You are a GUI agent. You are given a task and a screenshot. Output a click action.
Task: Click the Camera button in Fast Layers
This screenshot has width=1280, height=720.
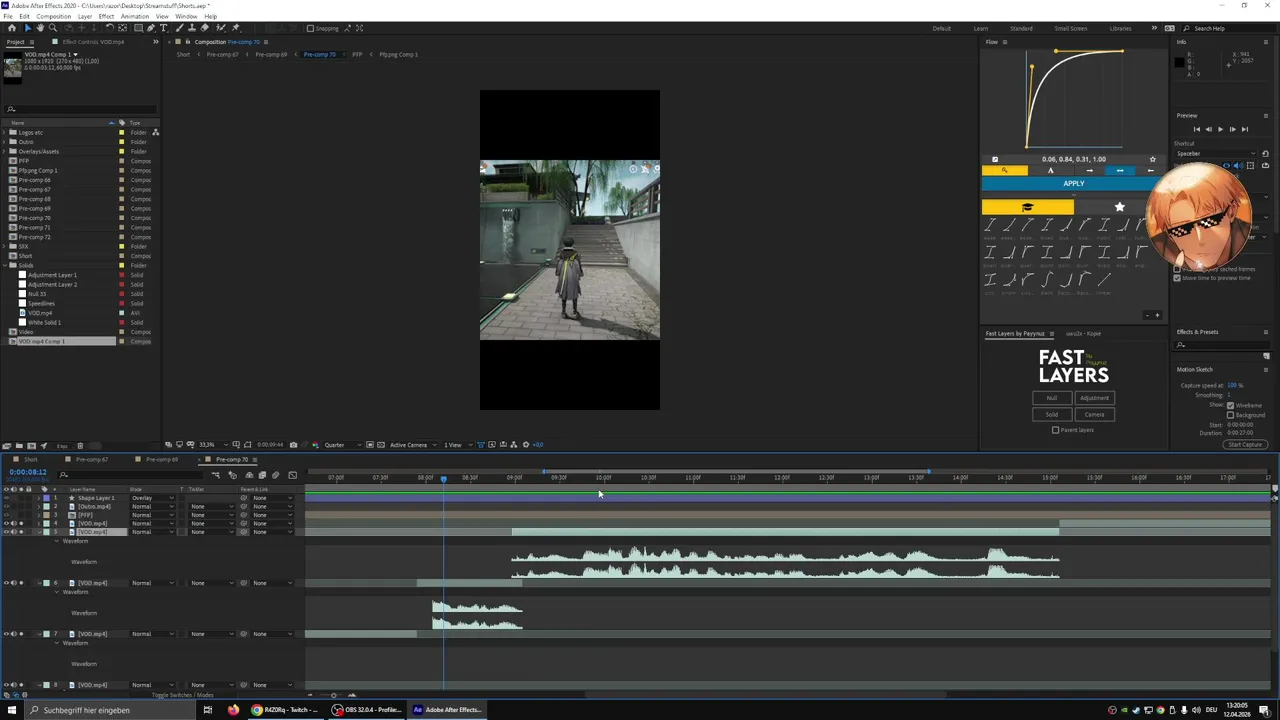click(x=1094, y=414)
